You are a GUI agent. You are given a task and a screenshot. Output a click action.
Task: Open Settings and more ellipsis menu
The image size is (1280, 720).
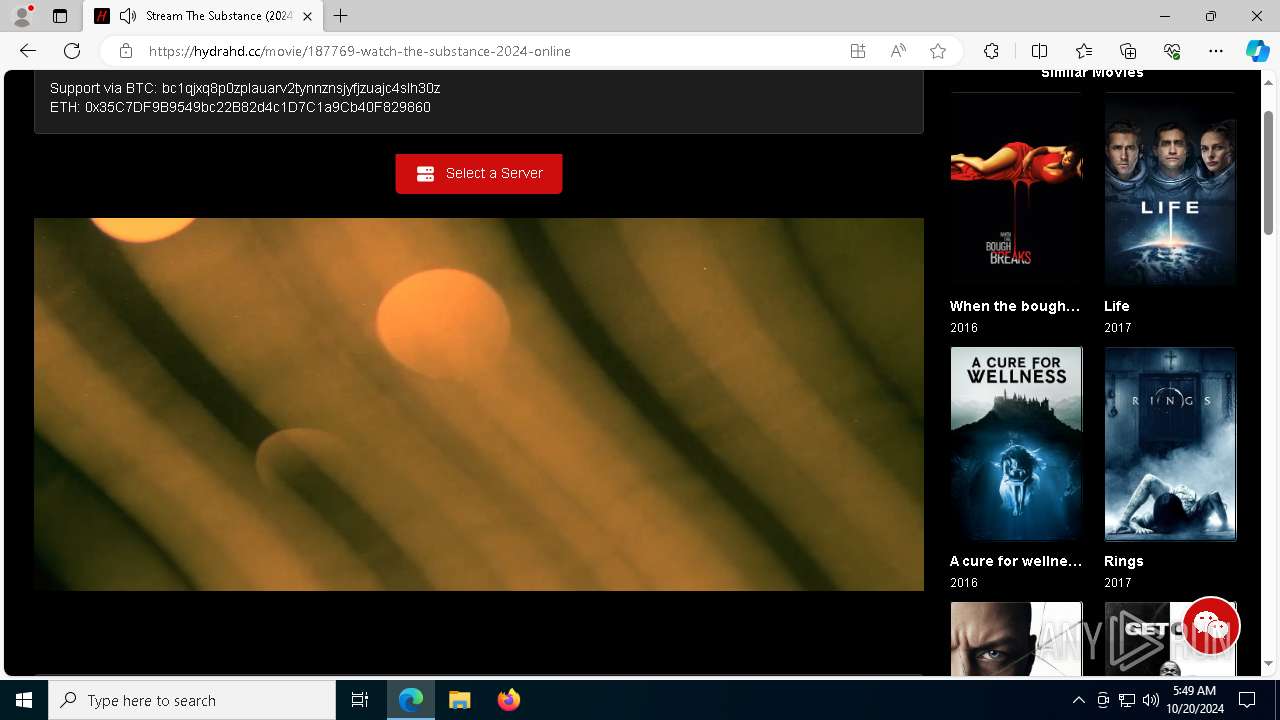click(1216, 51)
